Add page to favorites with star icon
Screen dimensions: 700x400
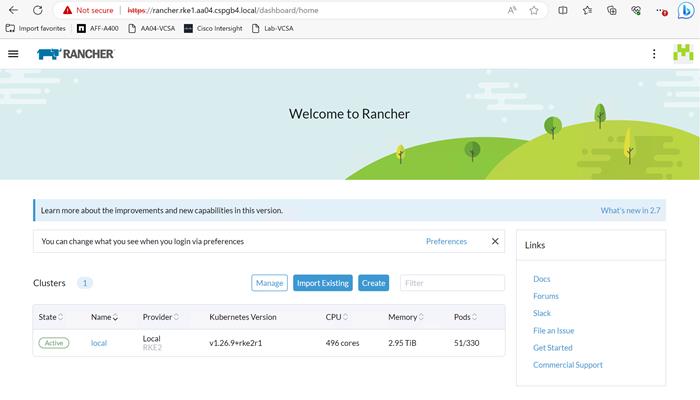tap(534, 10)
